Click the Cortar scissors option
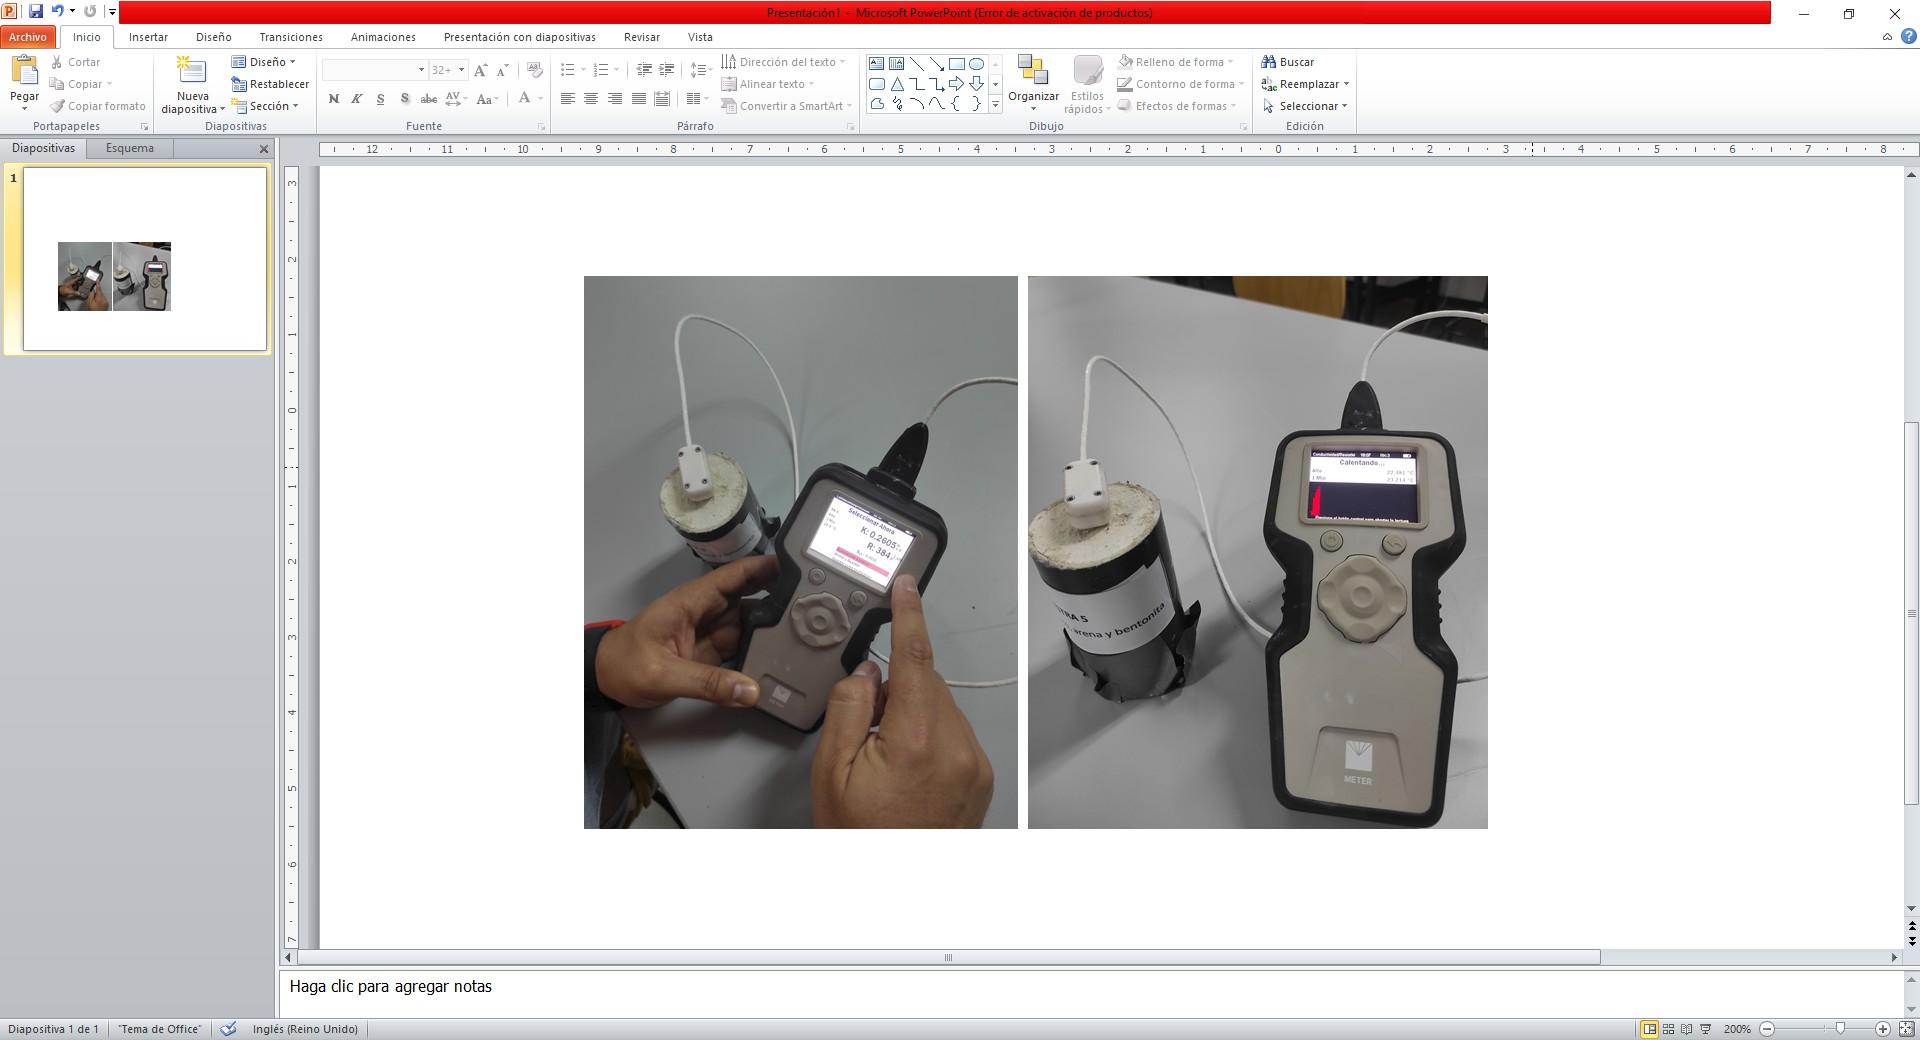This screenshot has height=1040, width=1920. coord(76,62)
